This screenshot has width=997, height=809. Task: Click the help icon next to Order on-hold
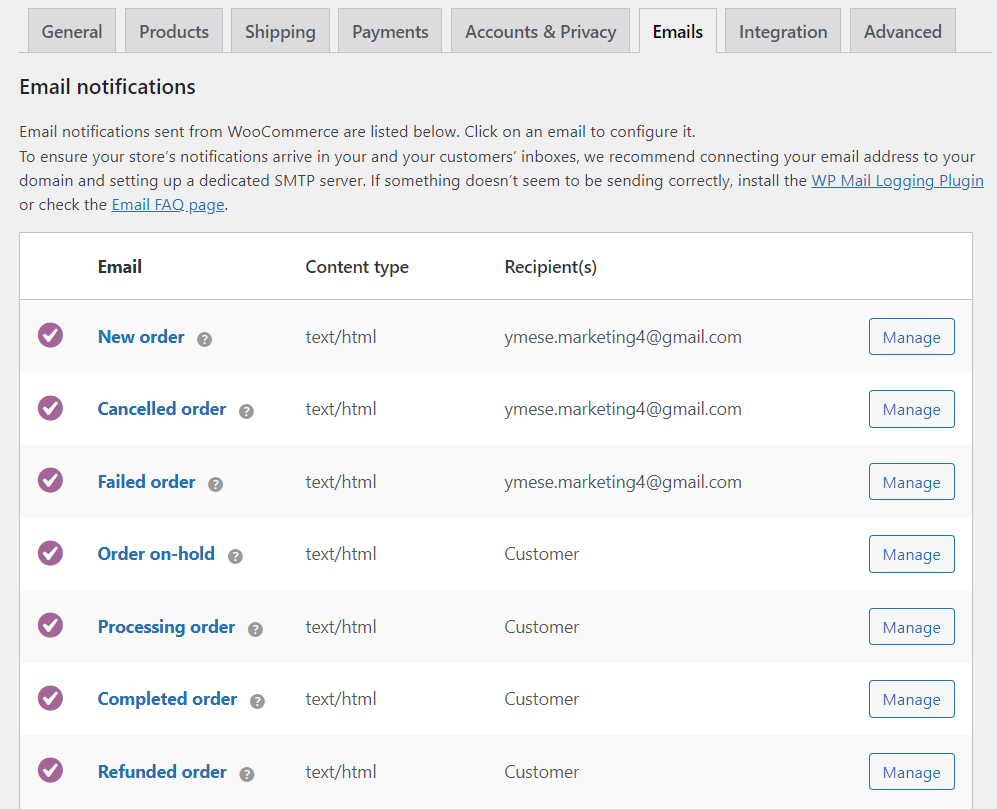pos(235,557)
